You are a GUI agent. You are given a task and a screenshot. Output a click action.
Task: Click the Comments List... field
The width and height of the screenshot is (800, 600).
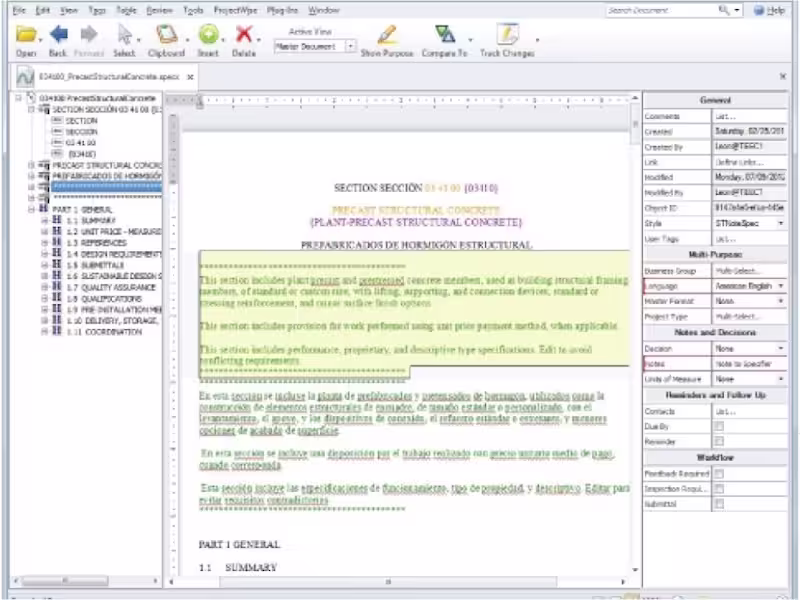[749, 116]
